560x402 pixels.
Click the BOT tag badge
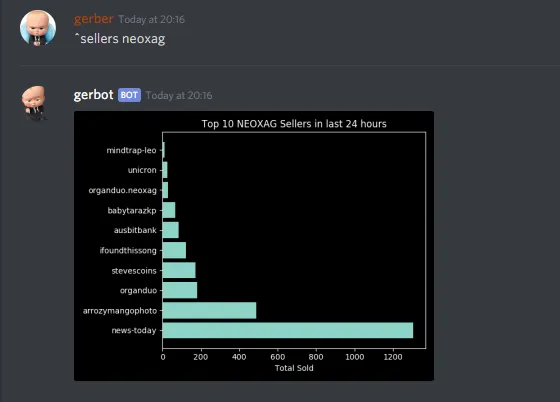click(x=129, y=95)
